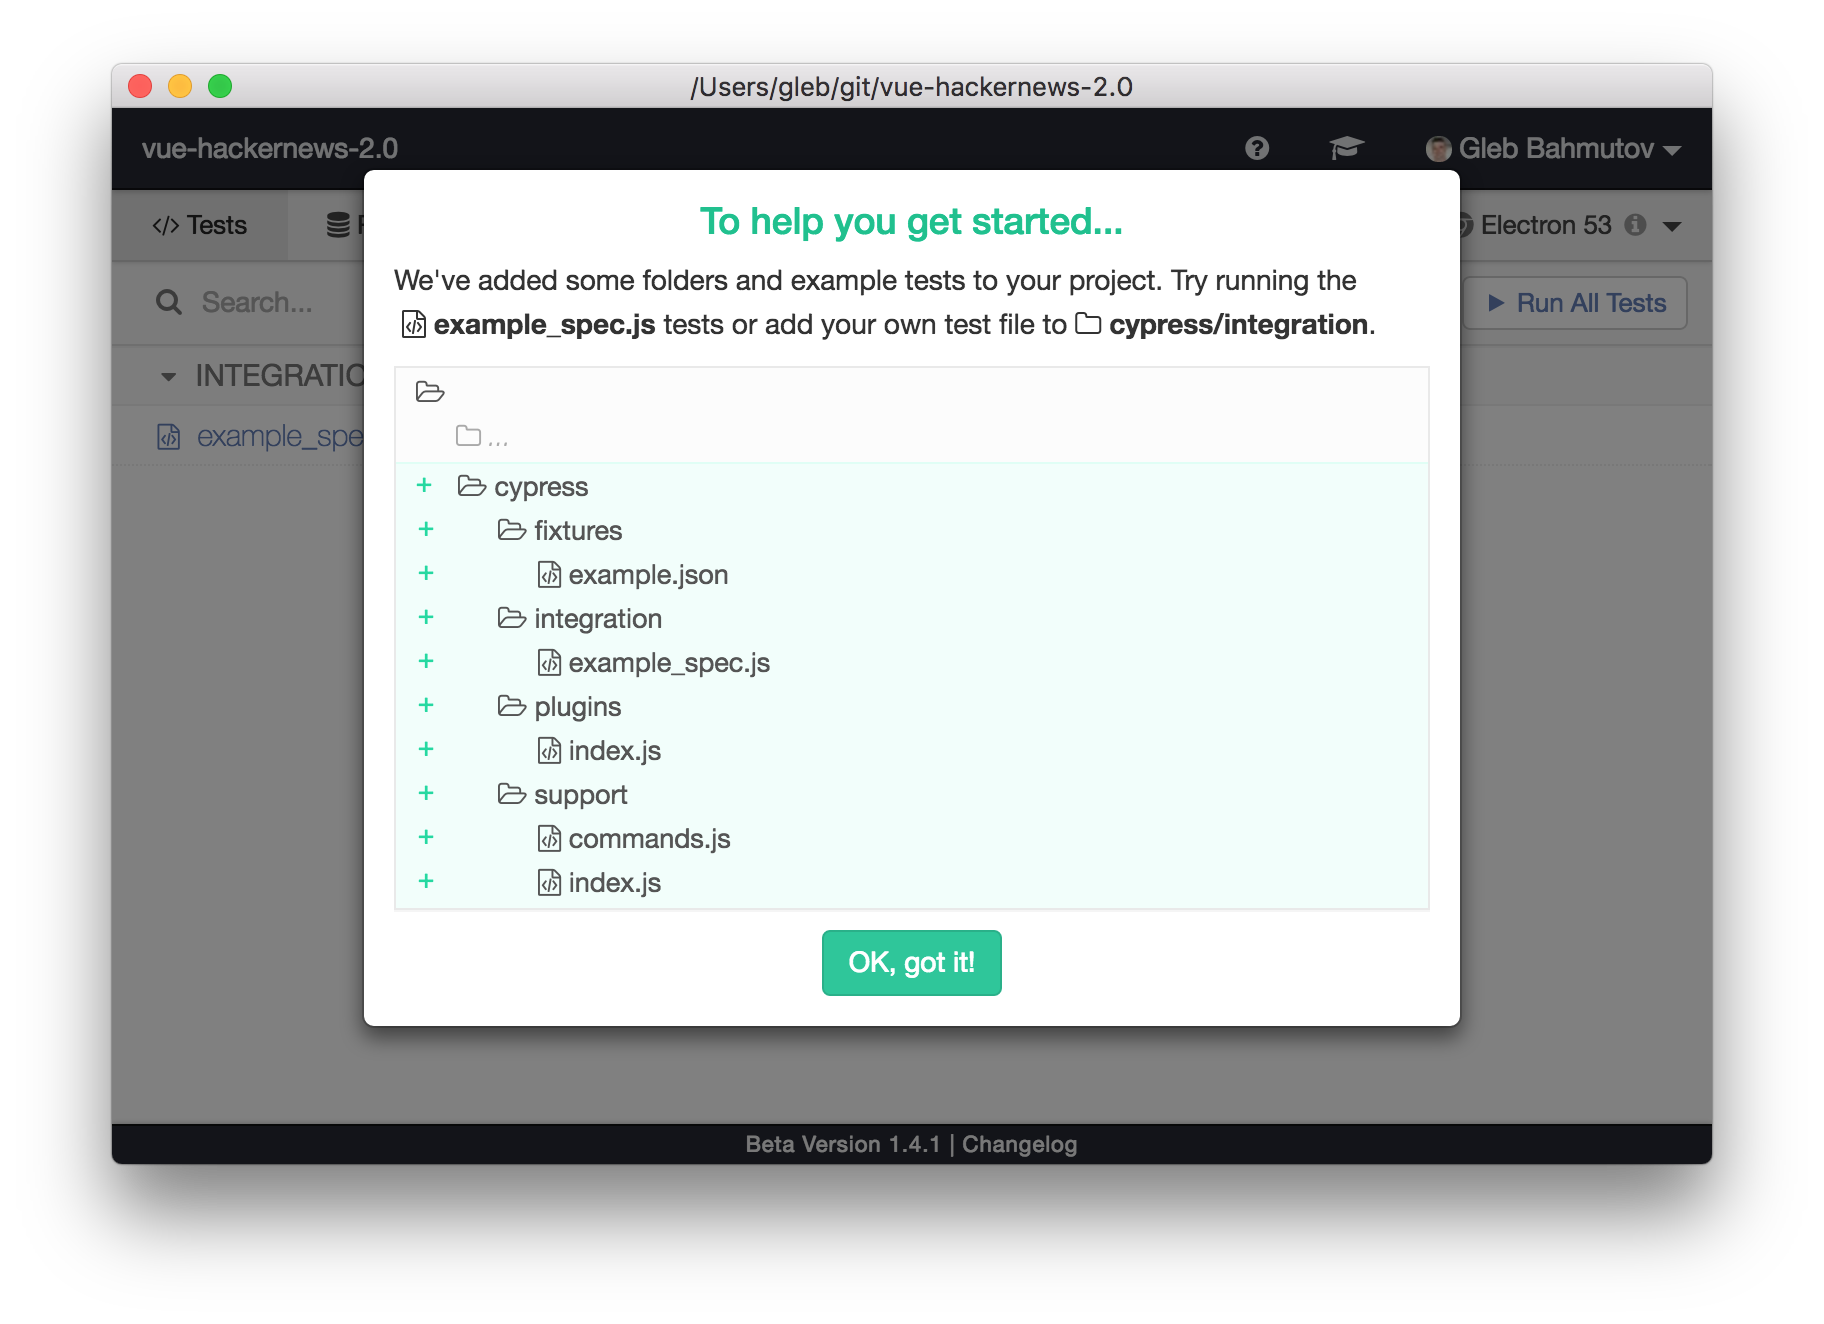1824x1324 pixels.
Task: Click the window title path text
Action: tap(911, 87)
